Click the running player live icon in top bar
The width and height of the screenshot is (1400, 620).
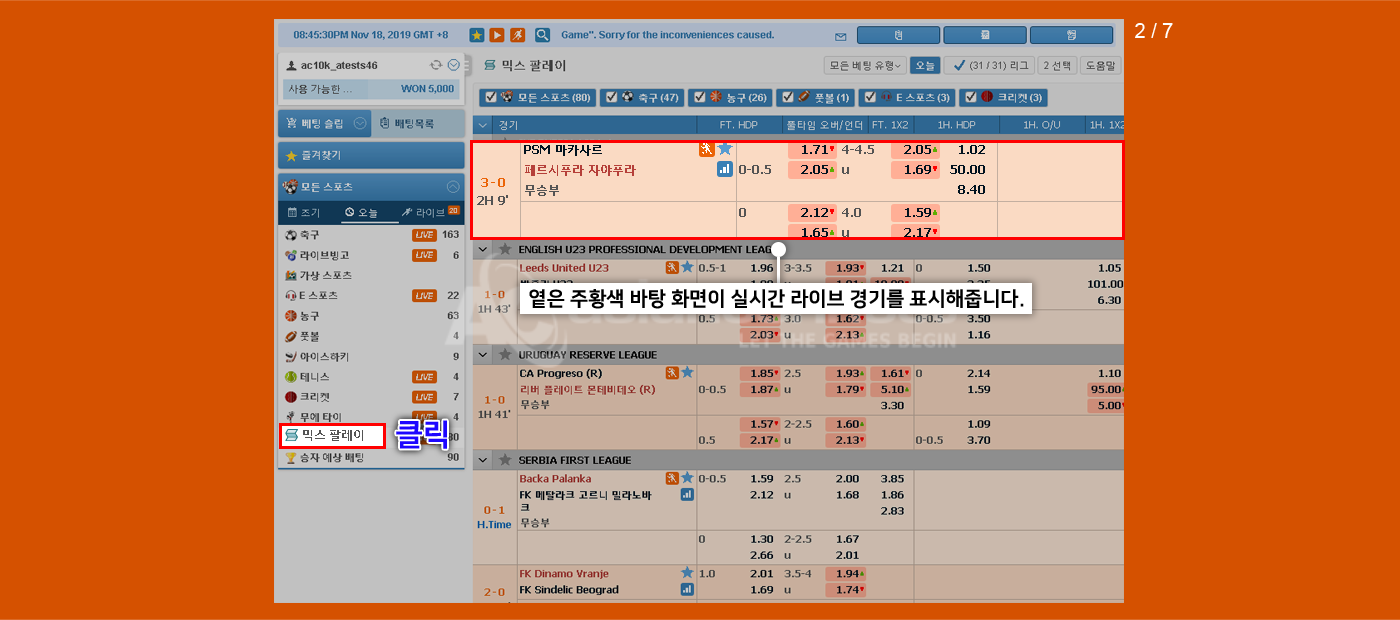pos(517,35)
